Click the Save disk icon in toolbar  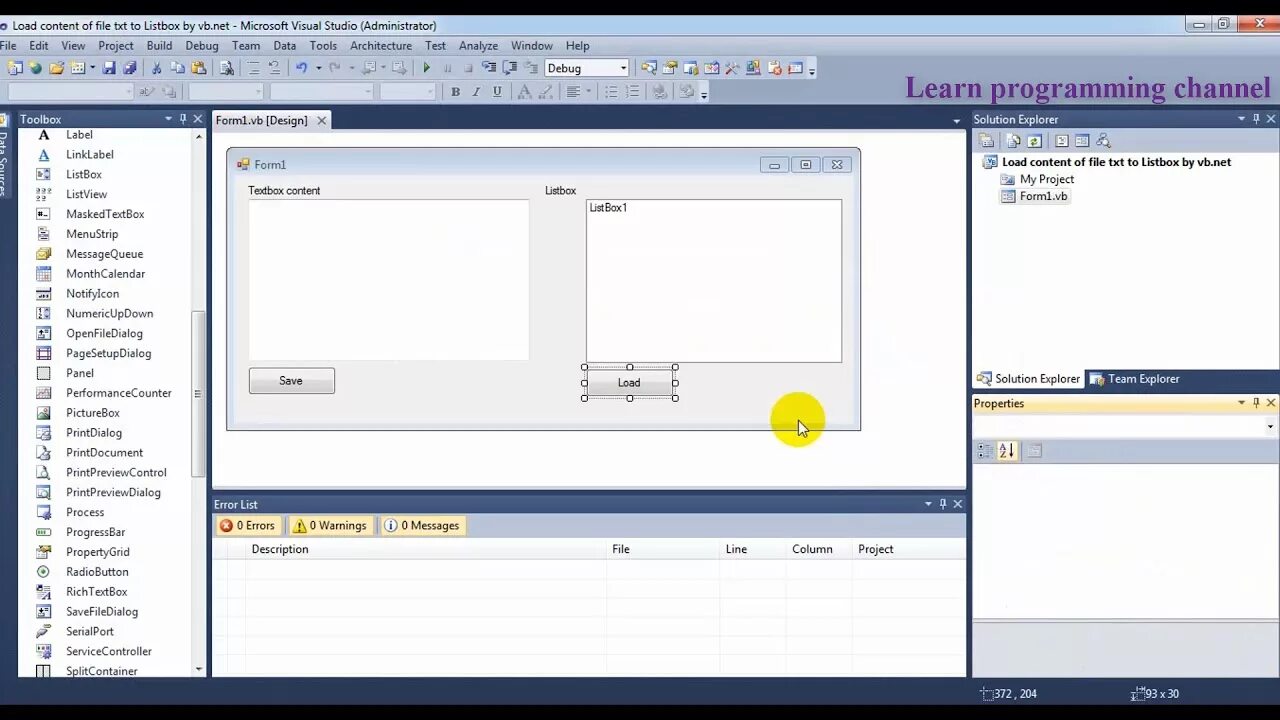click(x=108, y=68)
